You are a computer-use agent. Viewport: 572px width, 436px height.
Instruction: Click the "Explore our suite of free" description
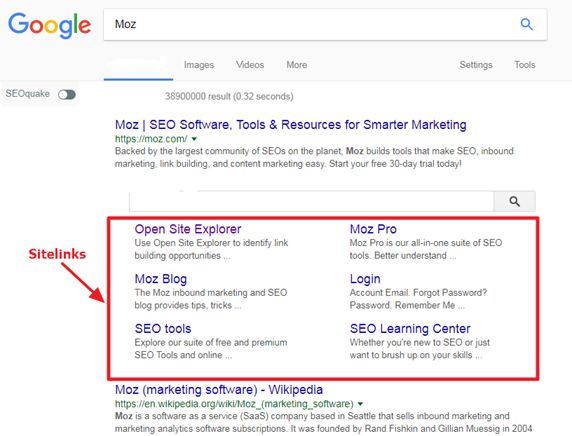[211, 349]
